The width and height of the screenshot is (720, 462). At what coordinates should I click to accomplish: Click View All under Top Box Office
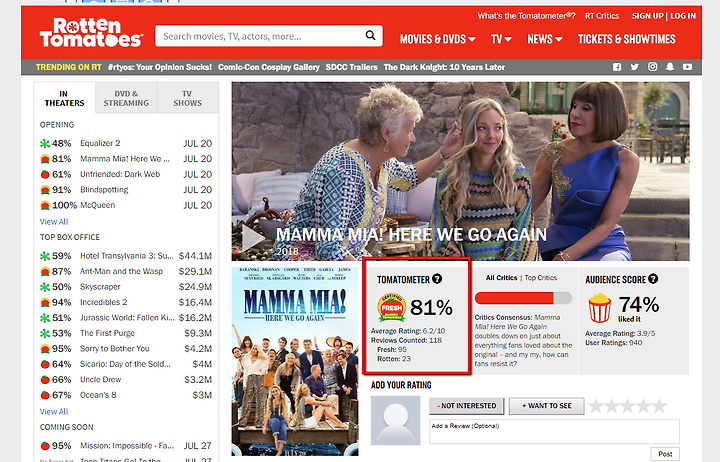click(54, 411)
